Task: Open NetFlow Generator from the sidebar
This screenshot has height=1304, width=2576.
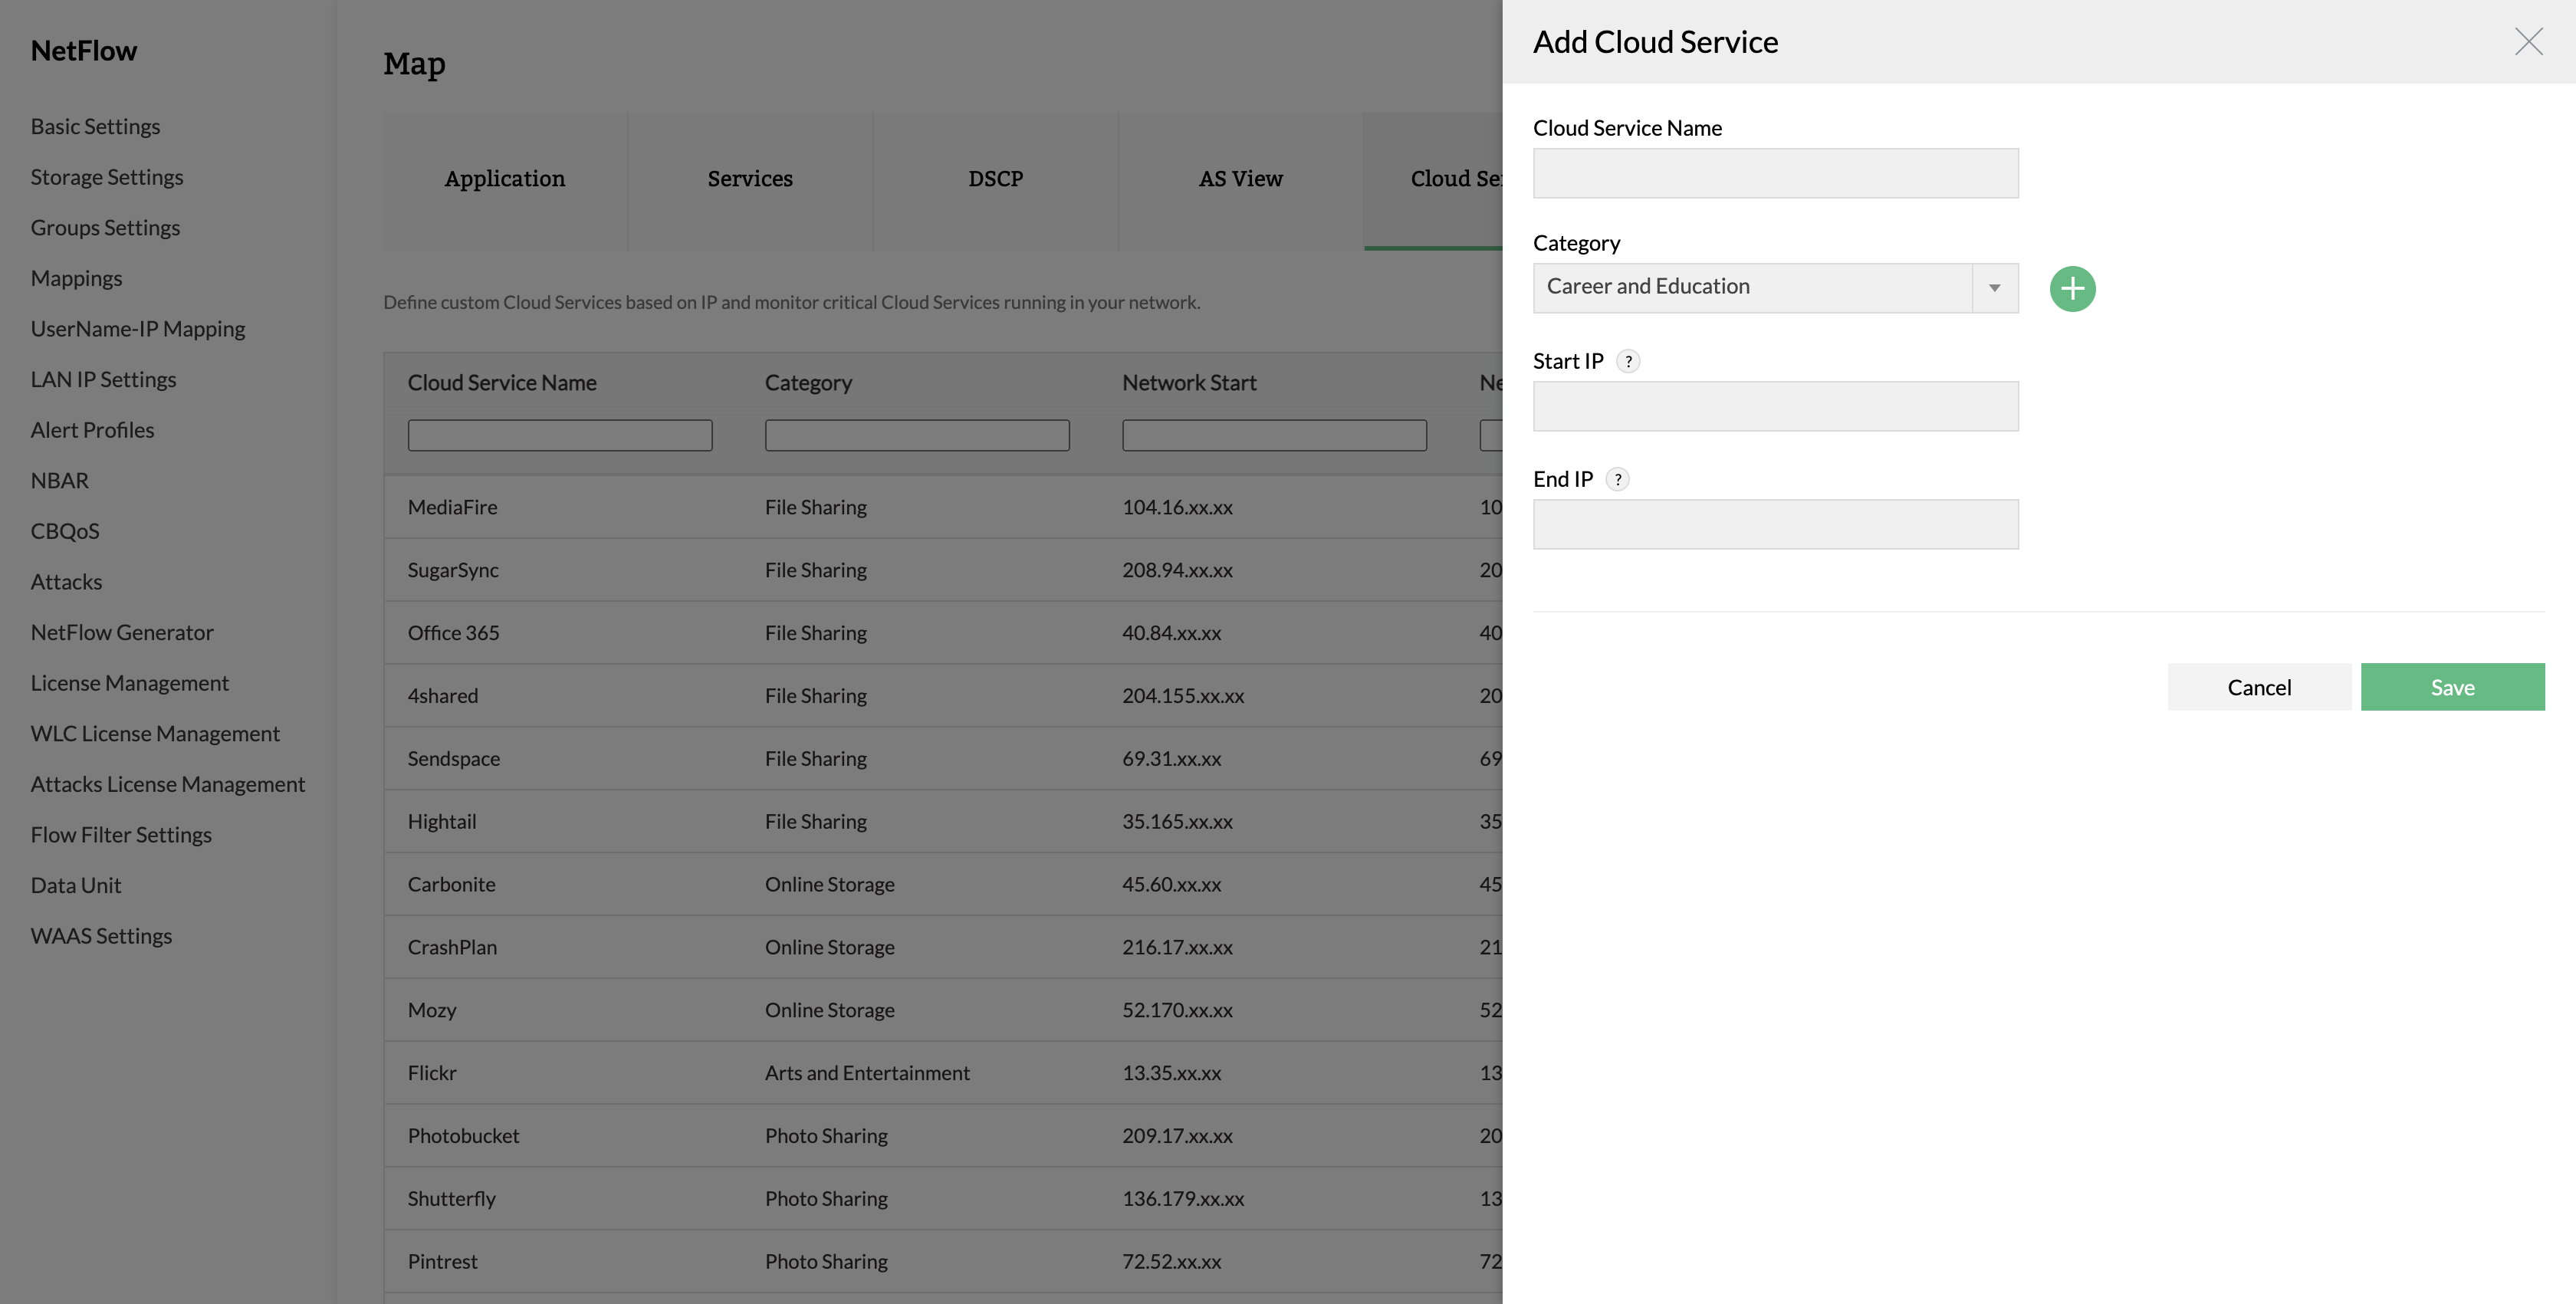Action: point(122,632)
